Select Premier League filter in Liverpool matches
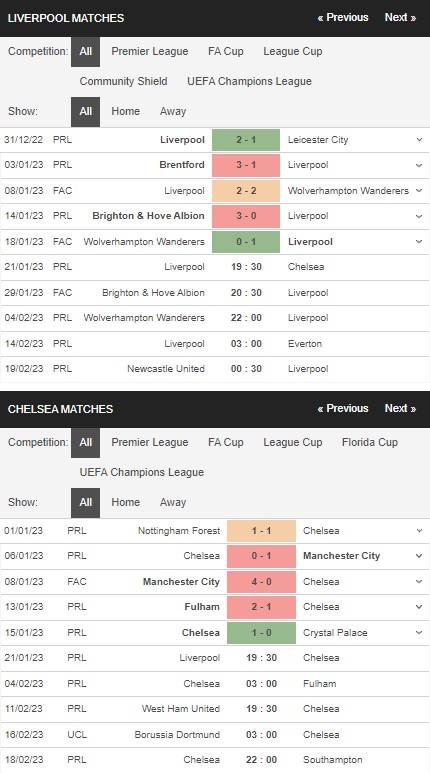 [x=149, y=51]
